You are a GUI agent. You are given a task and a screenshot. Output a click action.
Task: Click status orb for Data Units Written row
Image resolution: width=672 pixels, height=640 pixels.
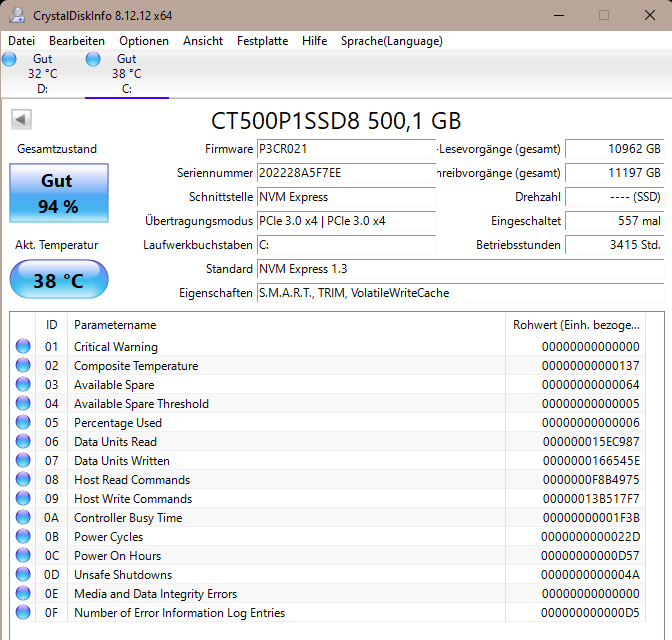(23, 460)
